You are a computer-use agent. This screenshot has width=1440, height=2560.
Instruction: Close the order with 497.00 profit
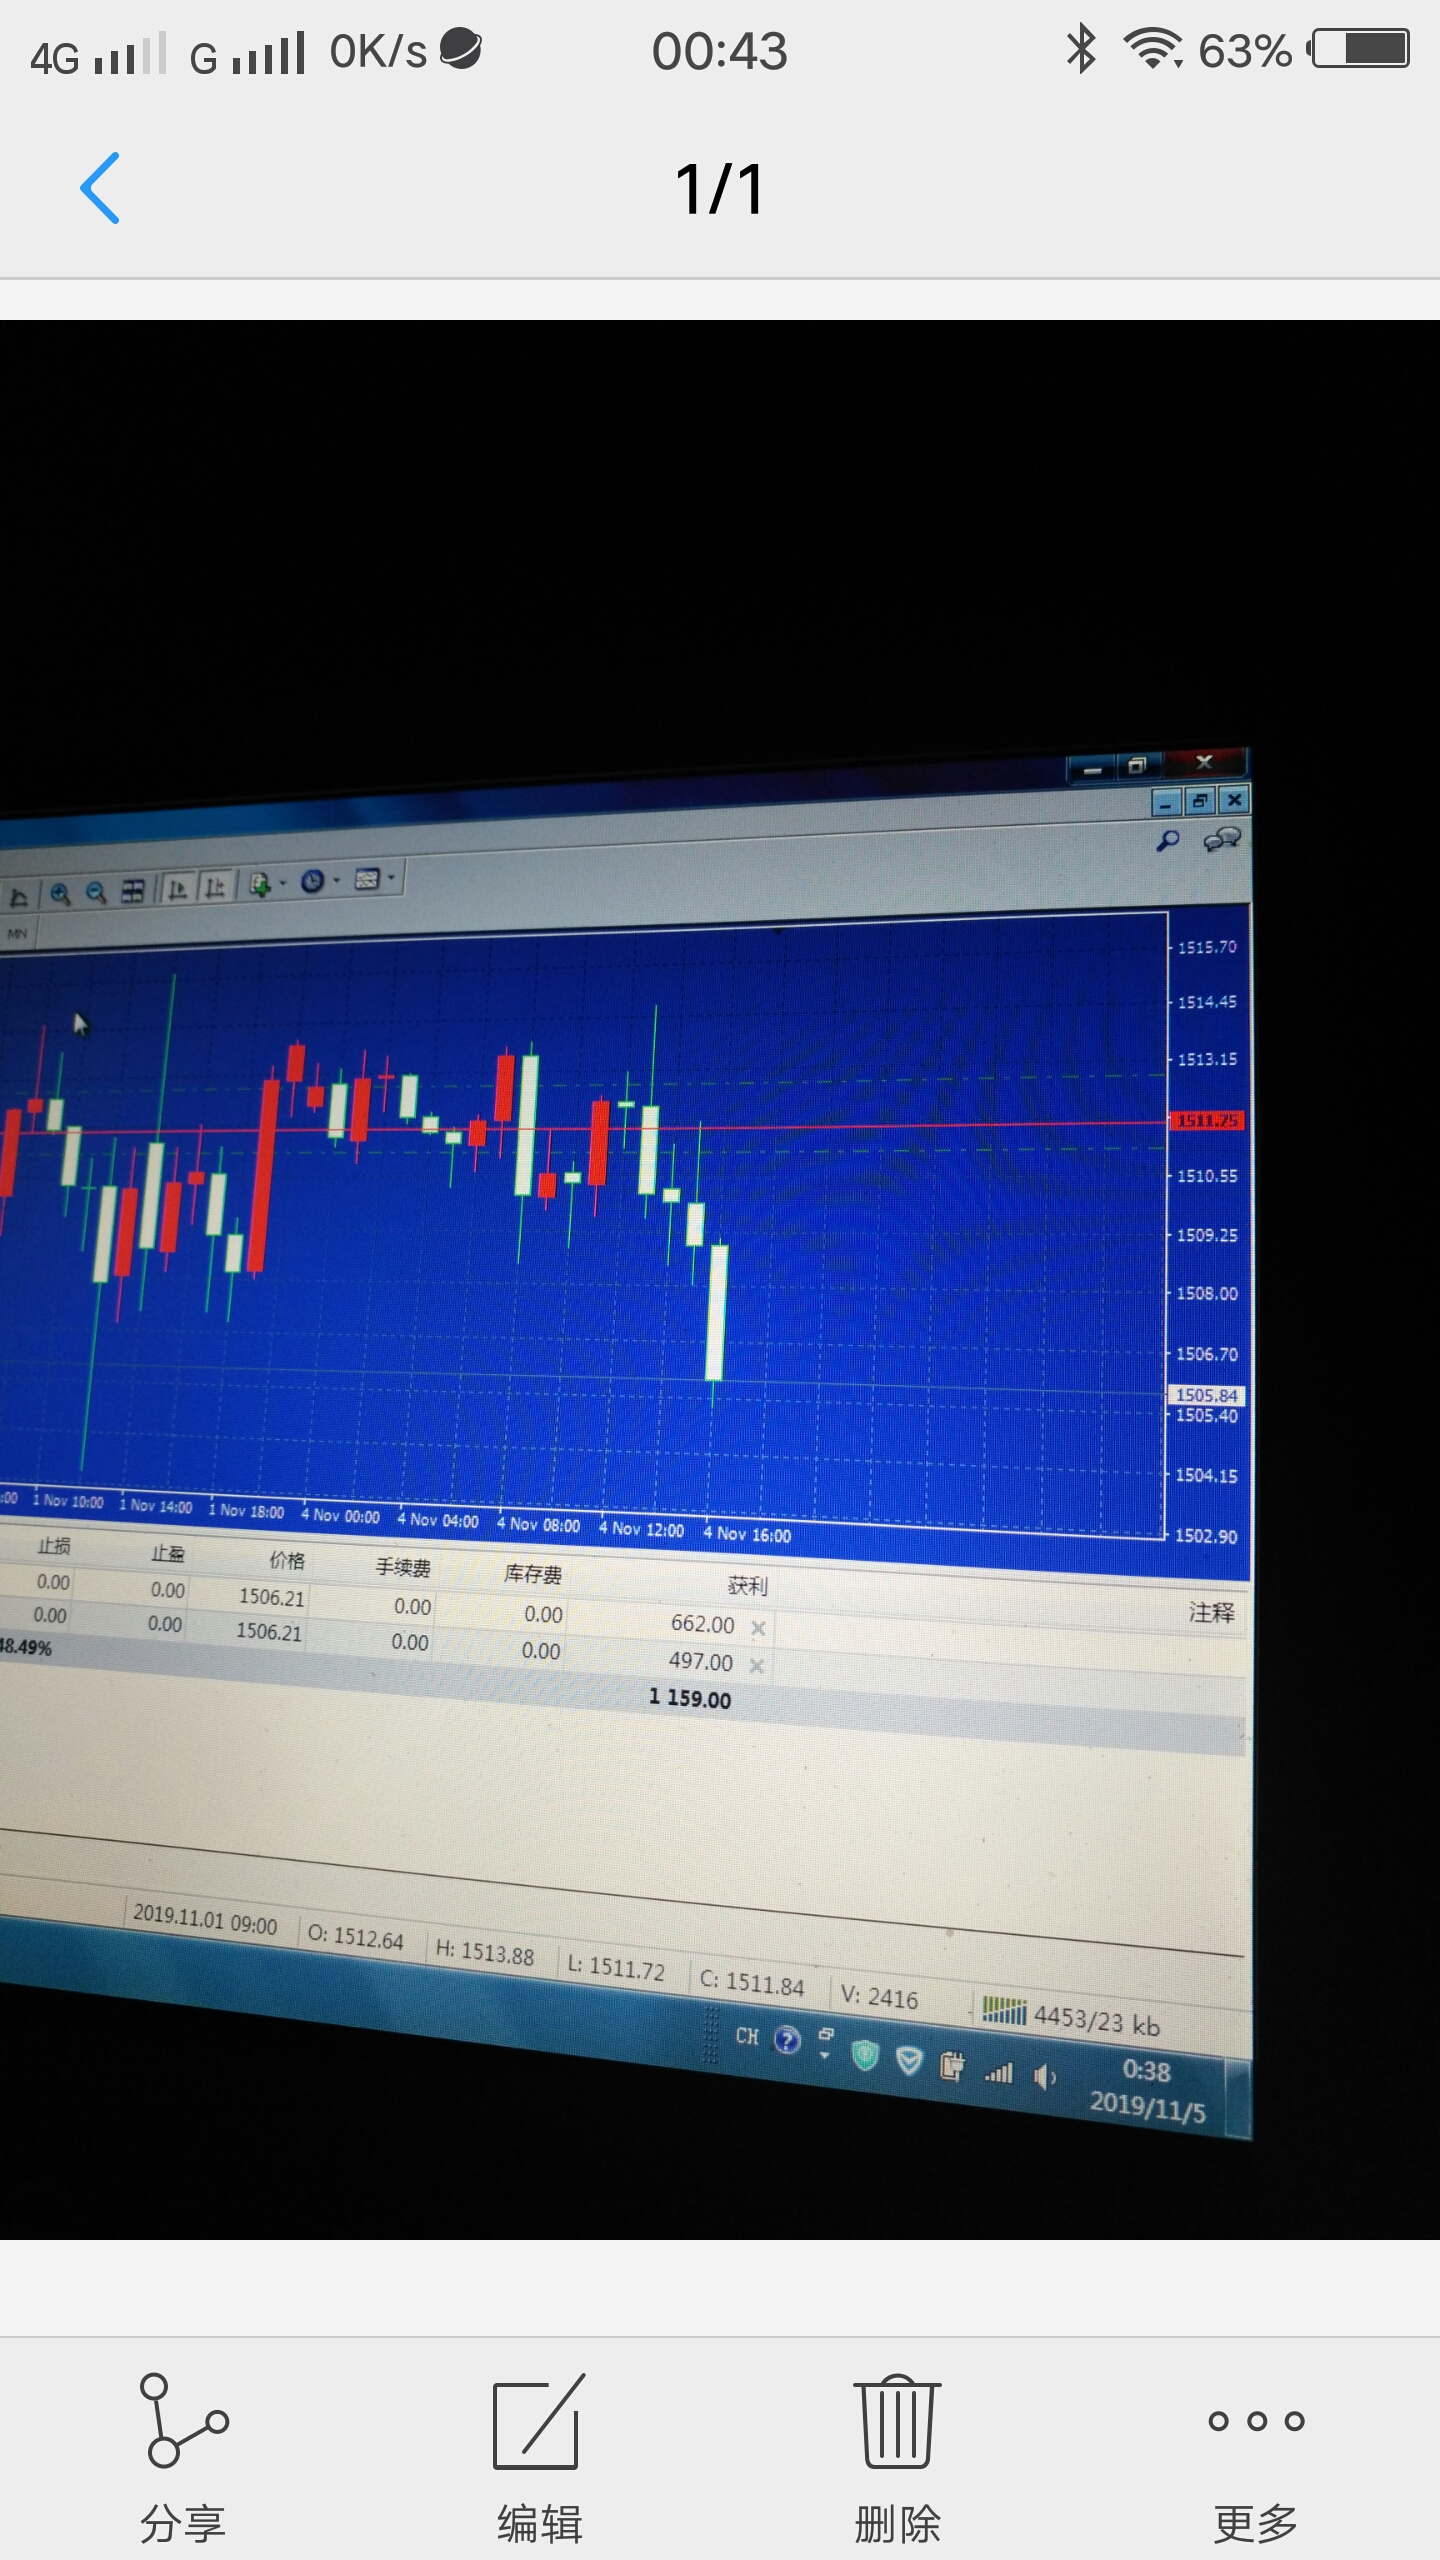pyautogui.click(x=757, y=1665)
